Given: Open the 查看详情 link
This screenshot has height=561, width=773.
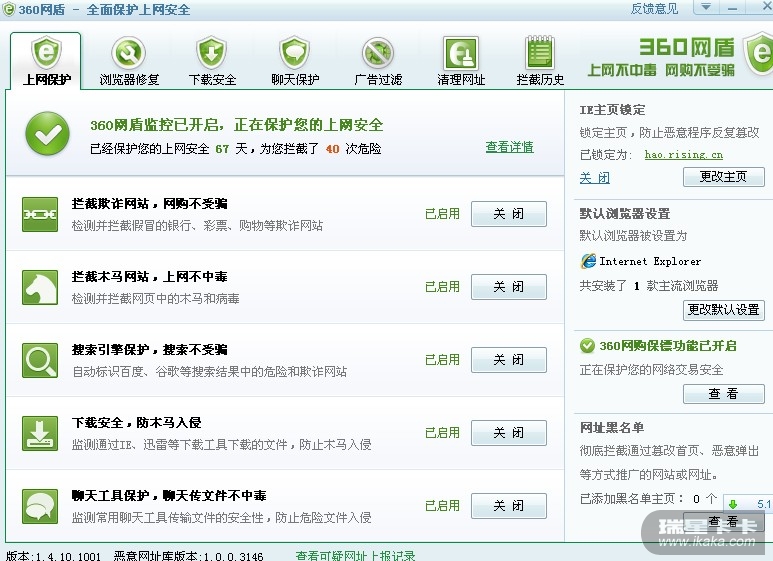Looking at the screenshot, I should coord(509,147).
